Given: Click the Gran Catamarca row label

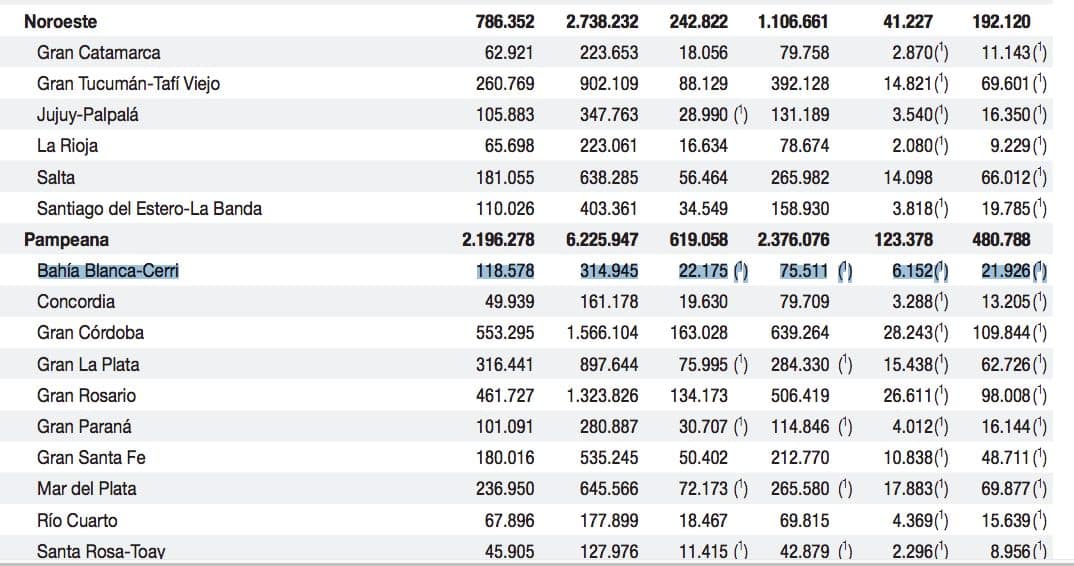Looking at the screenshot, I should (x=99, y=53).
